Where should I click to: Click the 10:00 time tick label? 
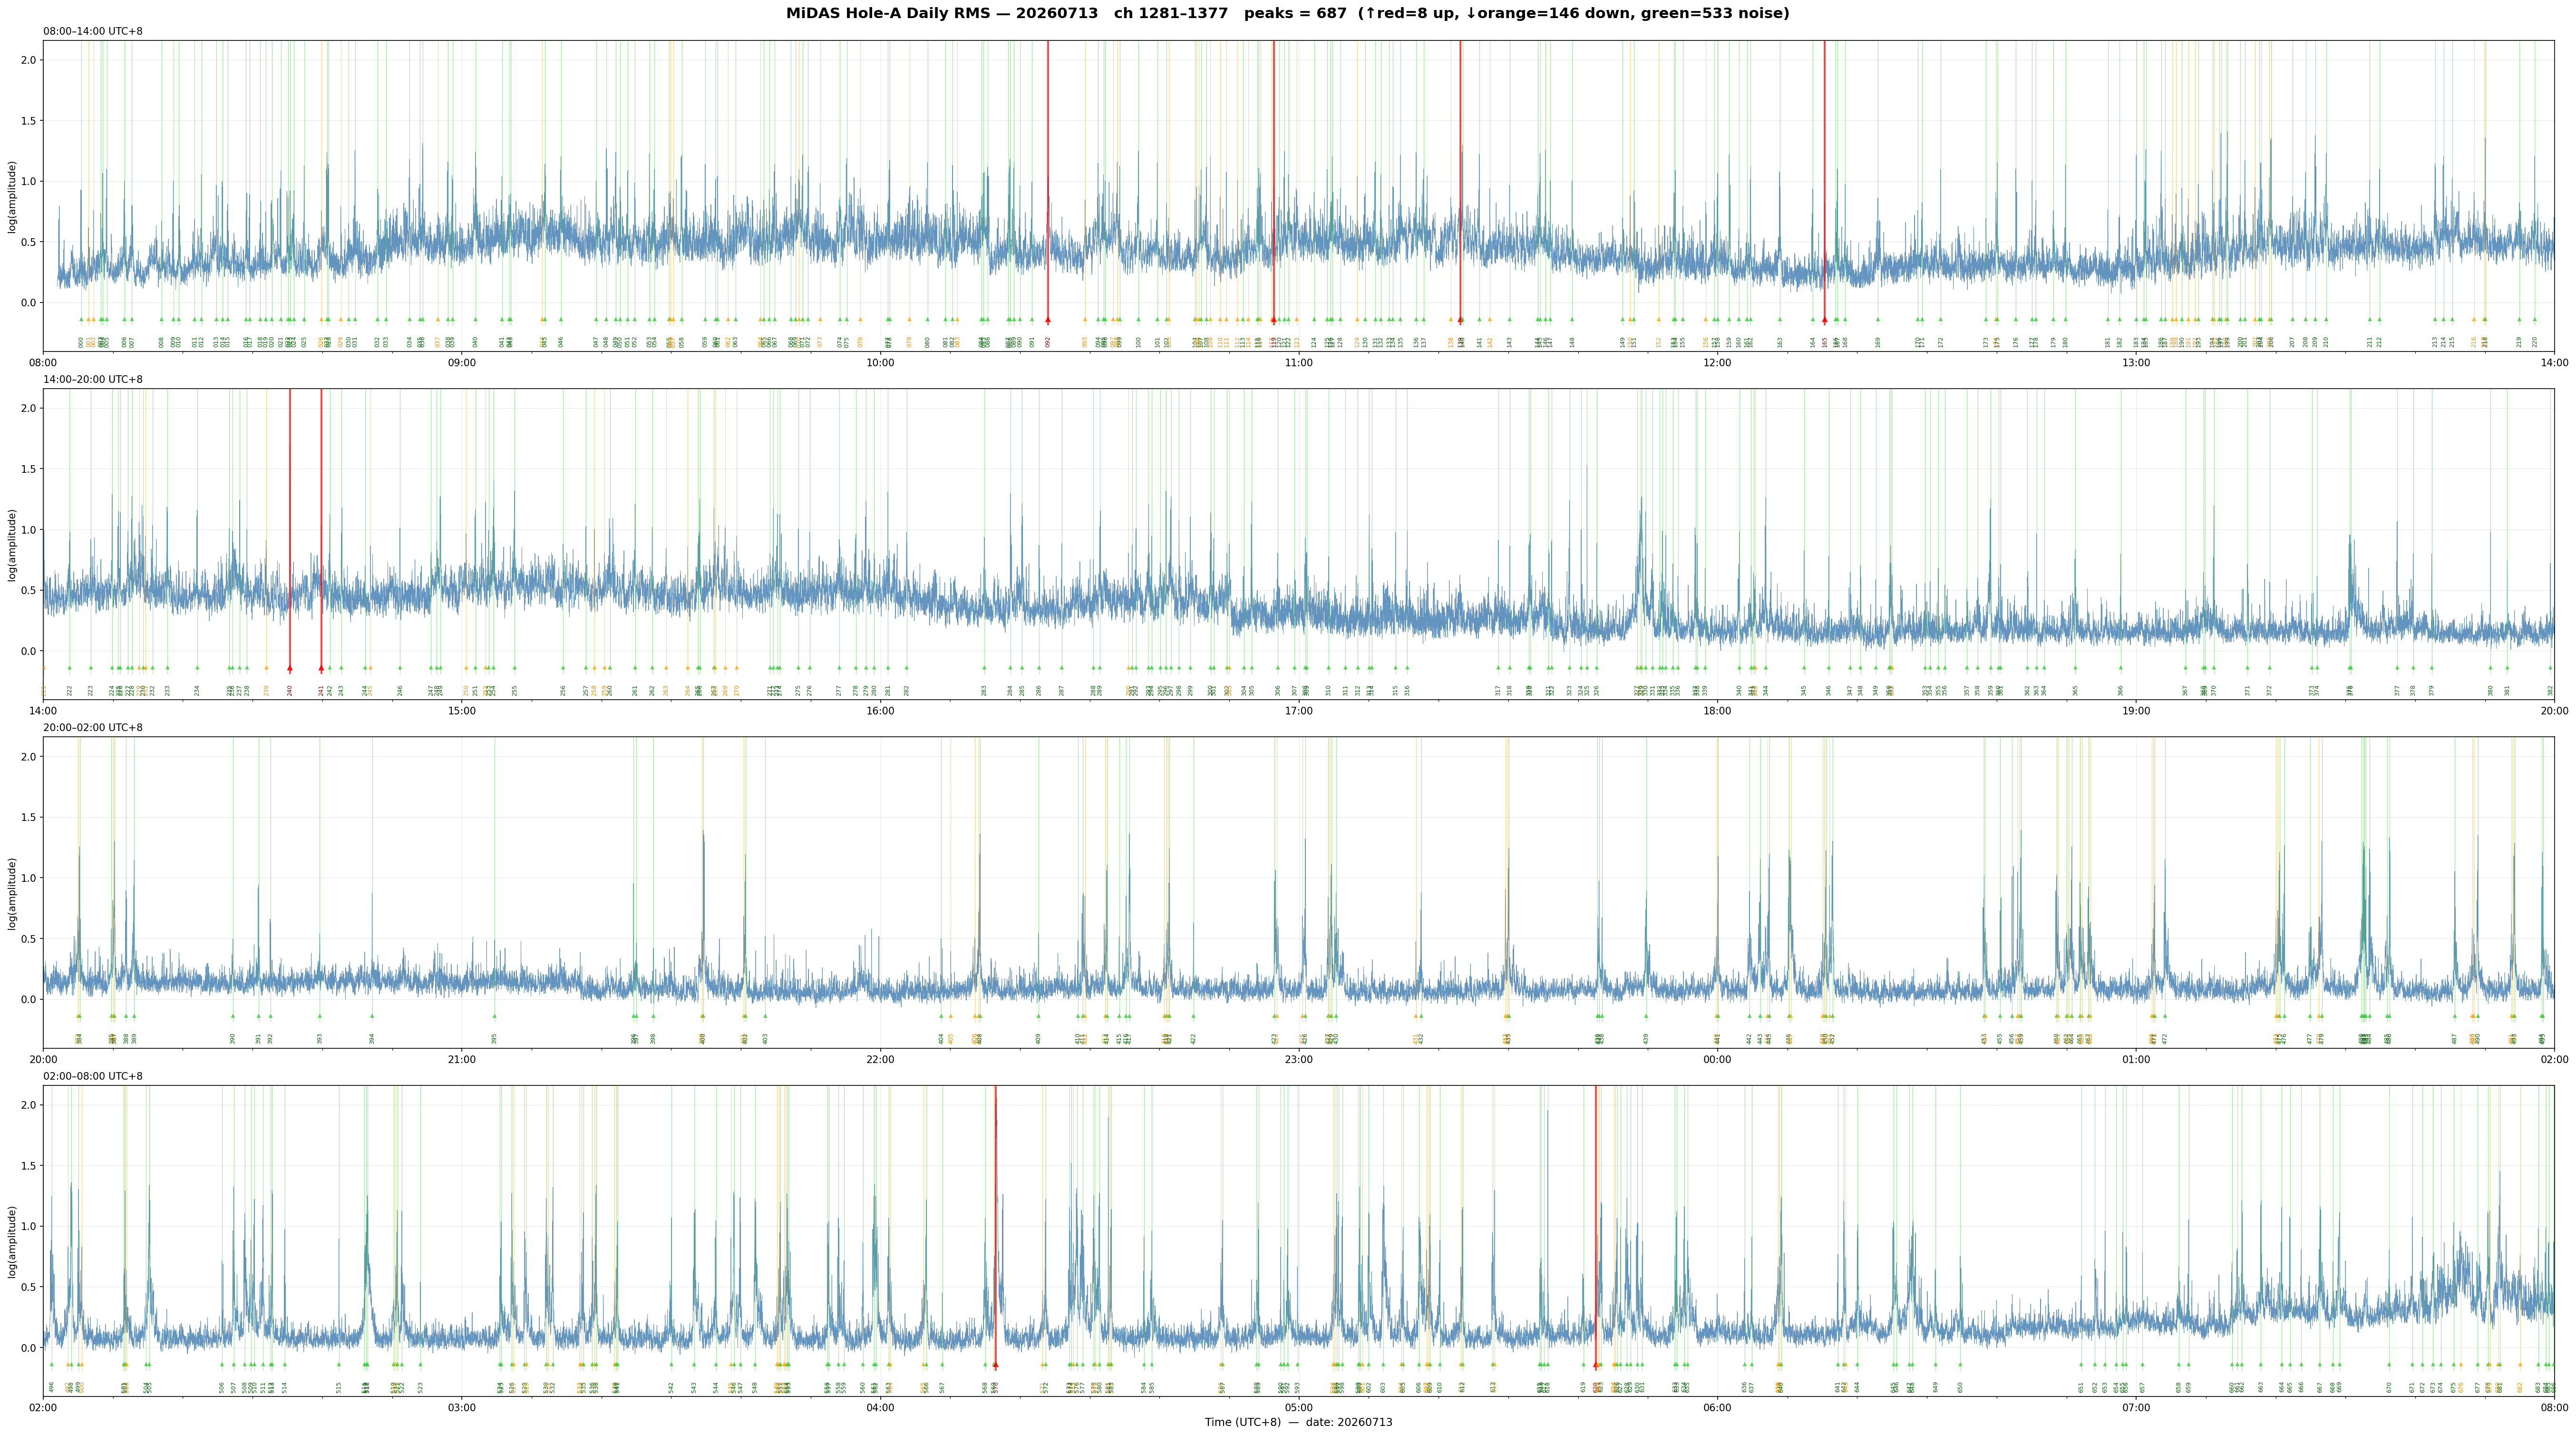click(880, 362)
